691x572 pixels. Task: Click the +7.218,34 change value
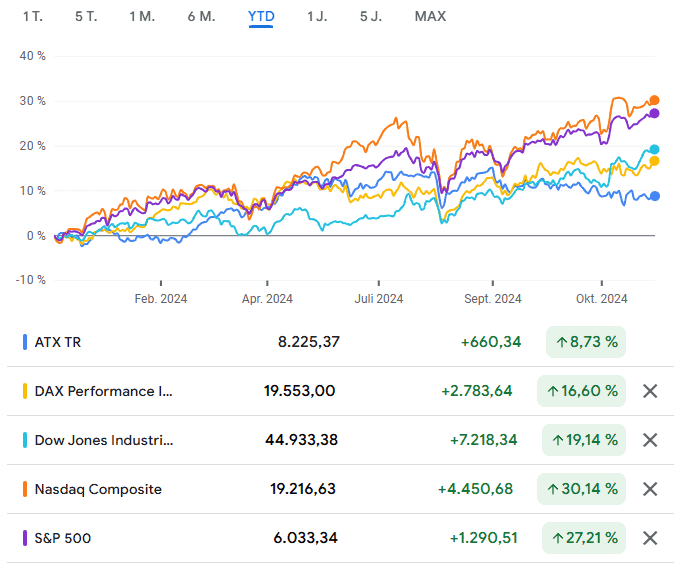pyautogui.click(x=483, y=440)
